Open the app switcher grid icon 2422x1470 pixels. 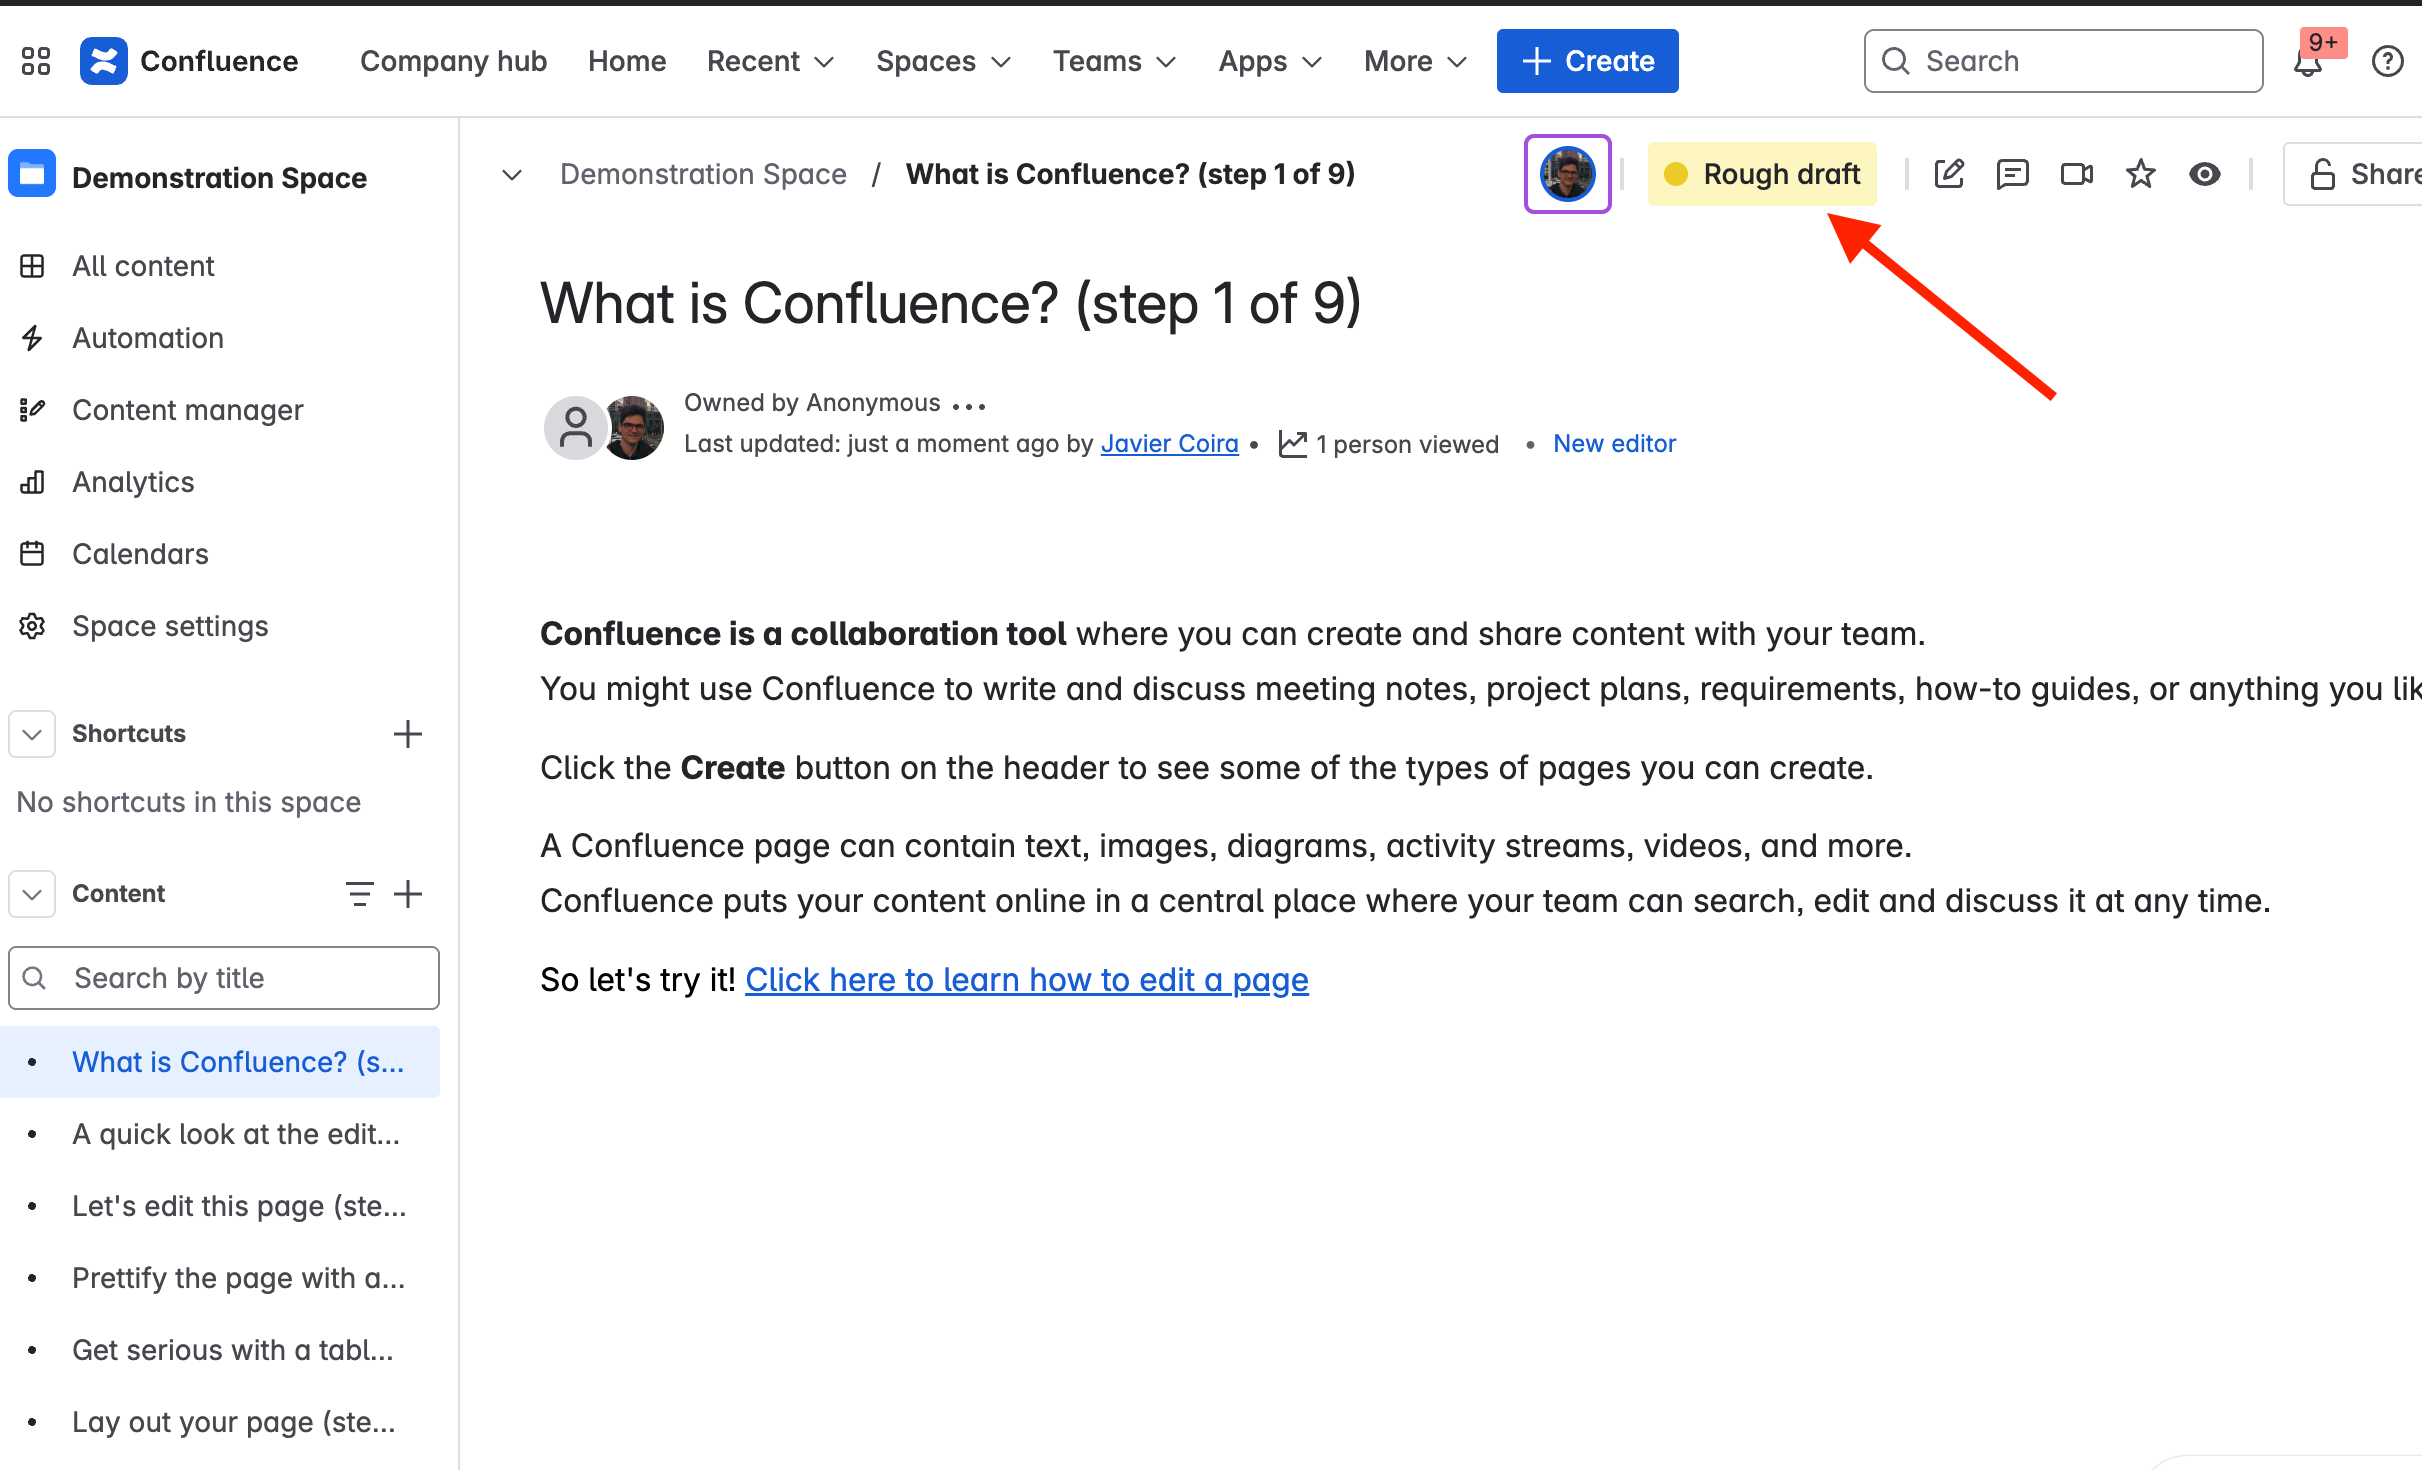[36, 60]
